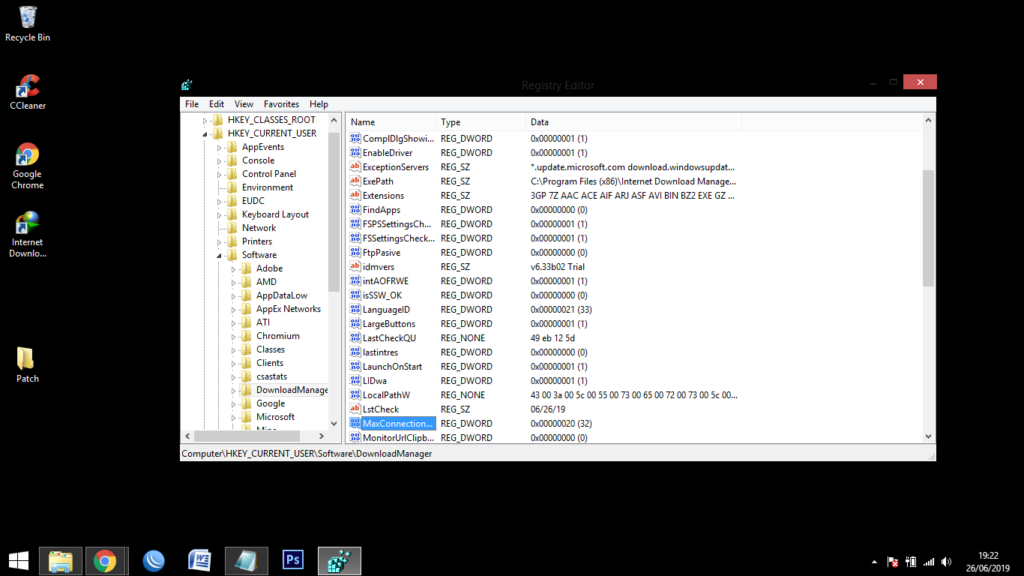Click the volume icon in system tray

(x=947, y=562)
